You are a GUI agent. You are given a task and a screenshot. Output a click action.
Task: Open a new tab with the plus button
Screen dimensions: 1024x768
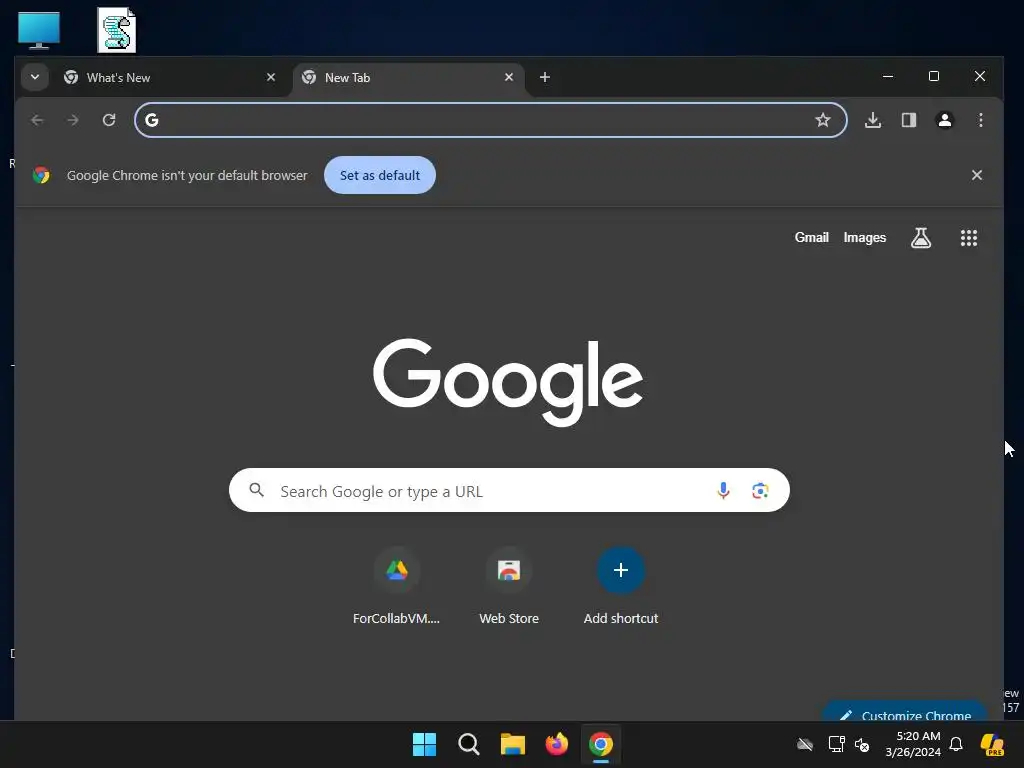[x=545, y=77]
